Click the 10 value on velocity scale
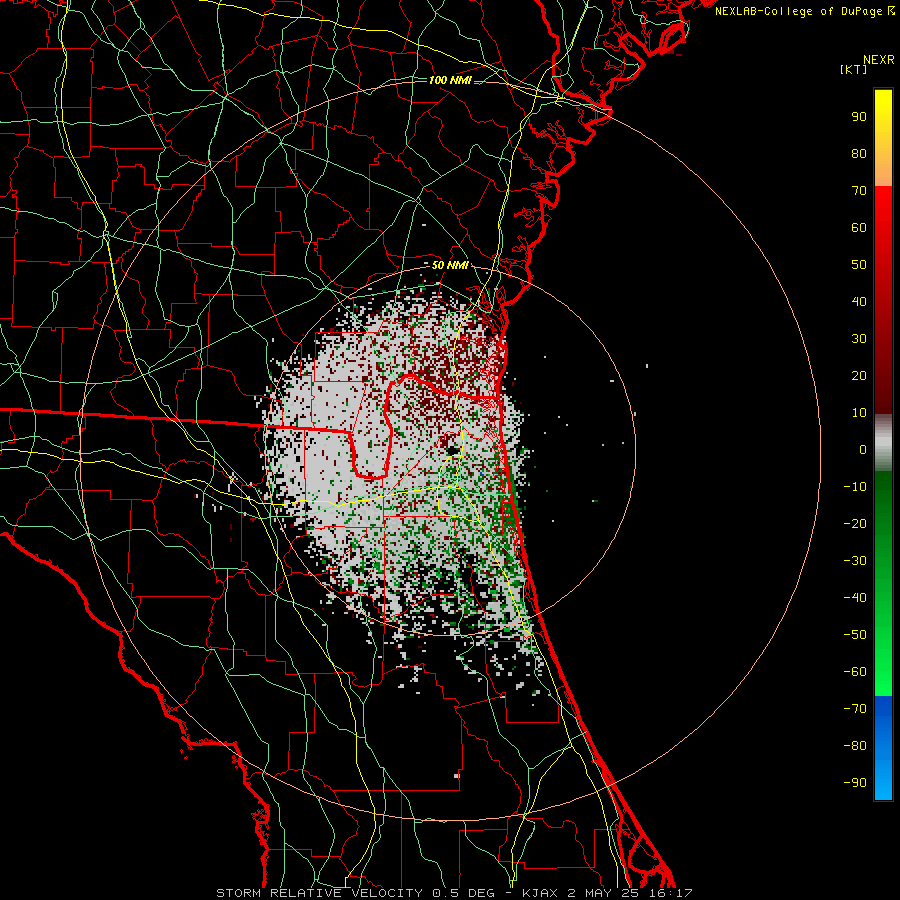This screenshot has width=900, height=900. [x=859, y=413]
